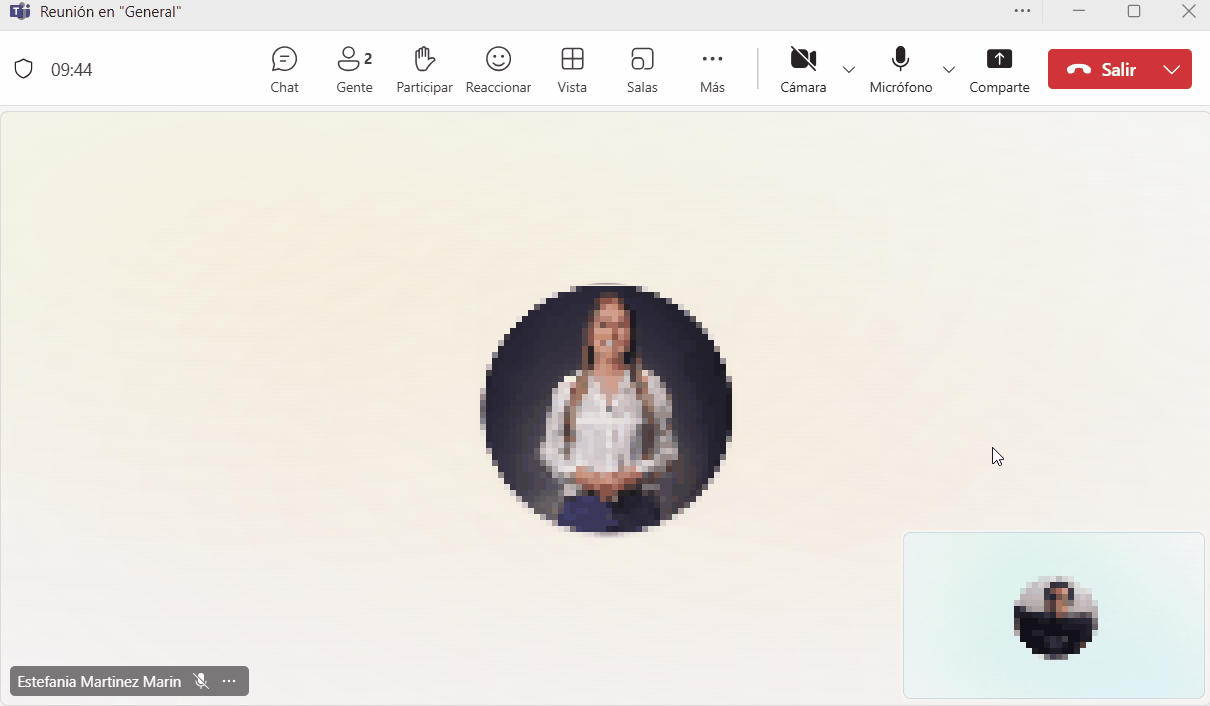1210x706 pixels.
Task: Mute the Micrófono
Action: [900, 69]
